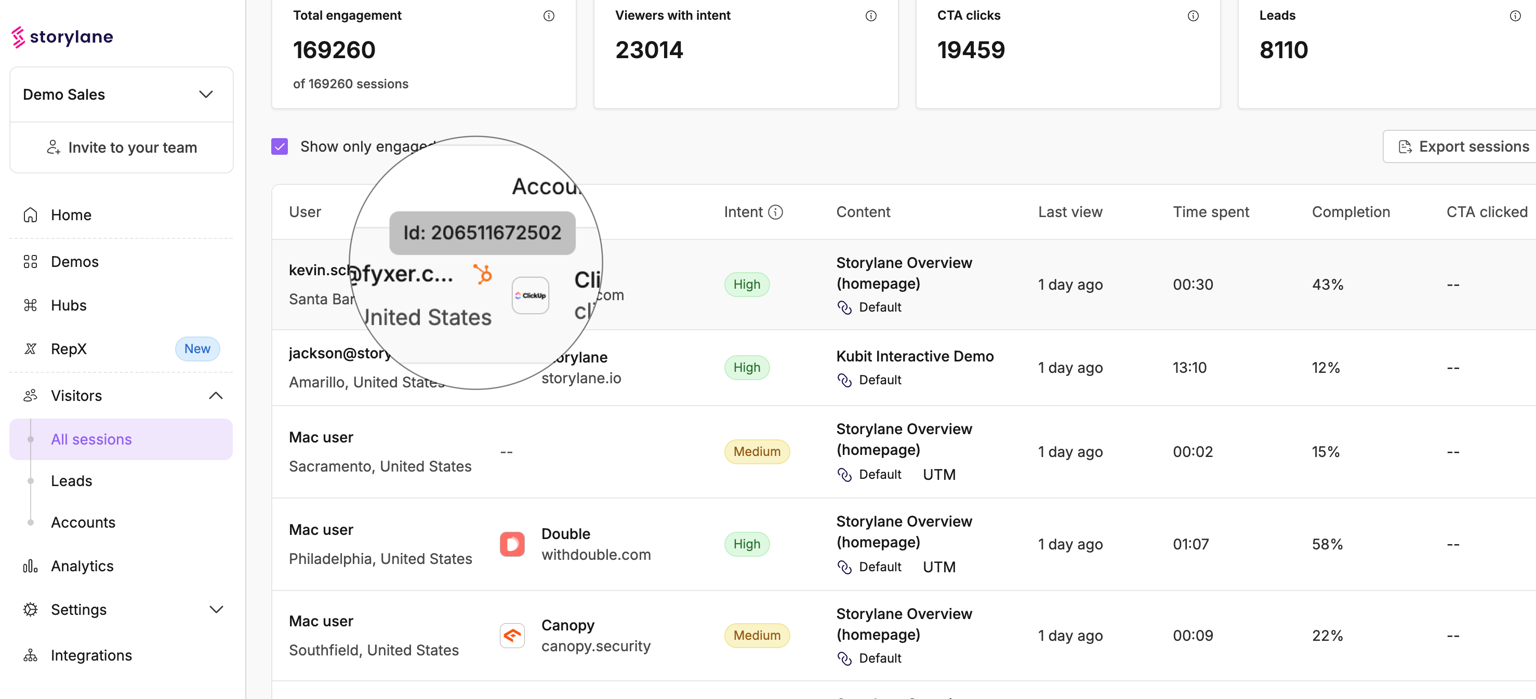Click the person-plus icon on the Invite button
This screenshot has height=699, width=1536.
point(53,147)
